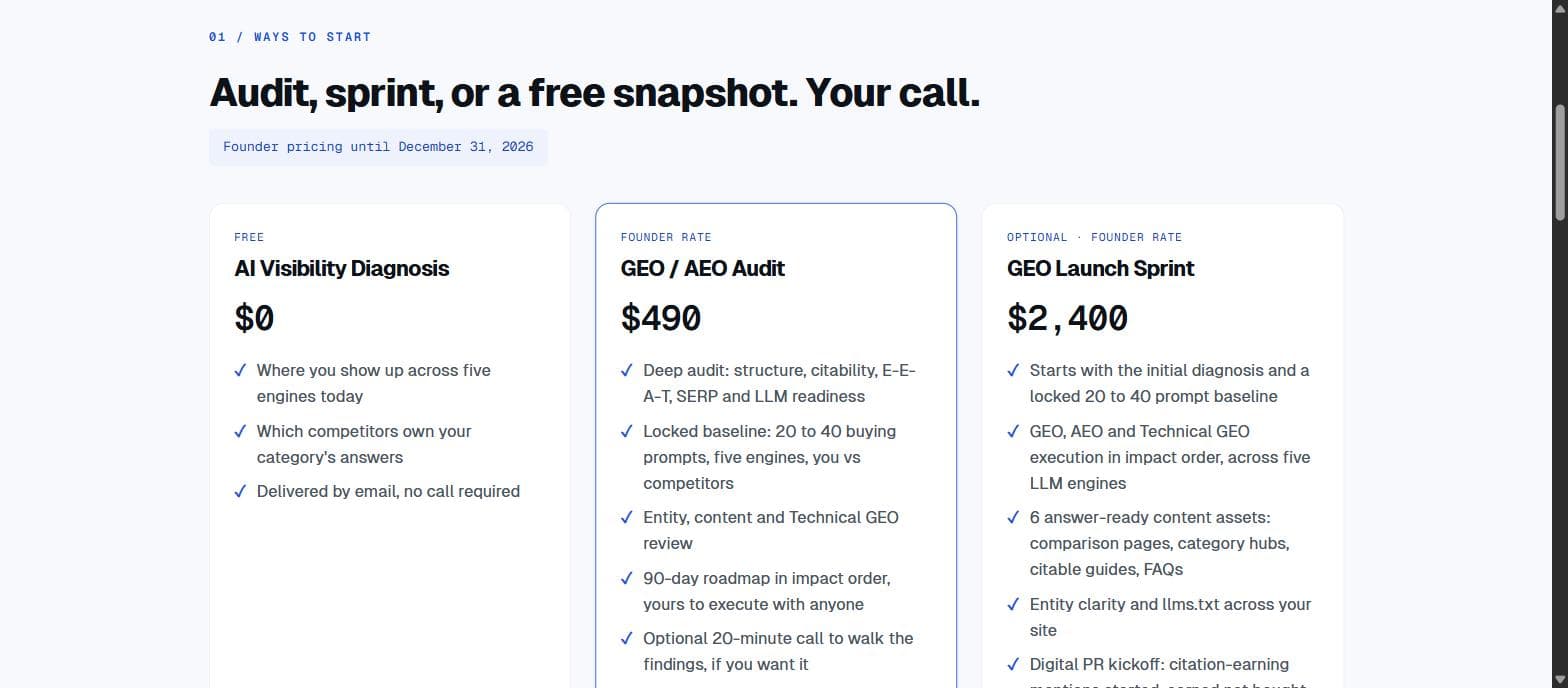Click the scrollbar up arrow
Screen dimensions: 1568x688
1559,8
